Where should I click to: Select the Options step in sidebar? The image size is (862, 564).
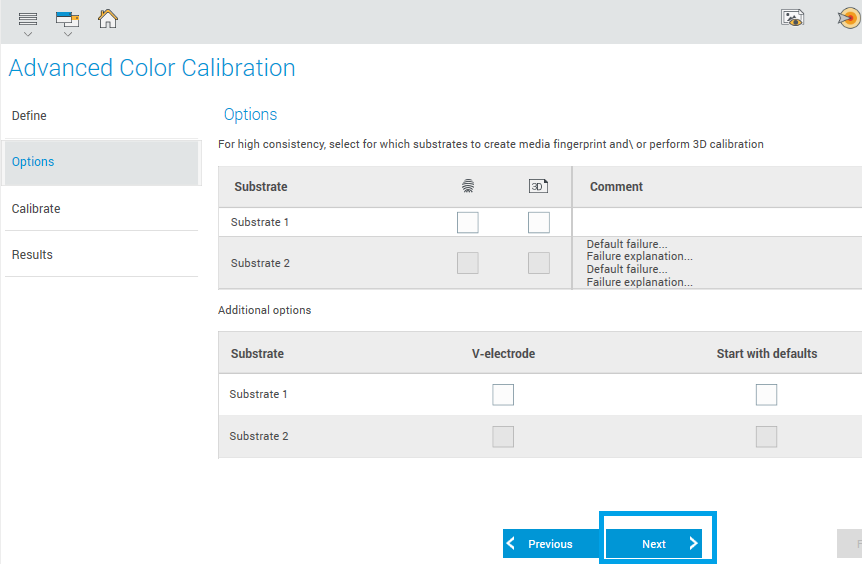(101, 162)
